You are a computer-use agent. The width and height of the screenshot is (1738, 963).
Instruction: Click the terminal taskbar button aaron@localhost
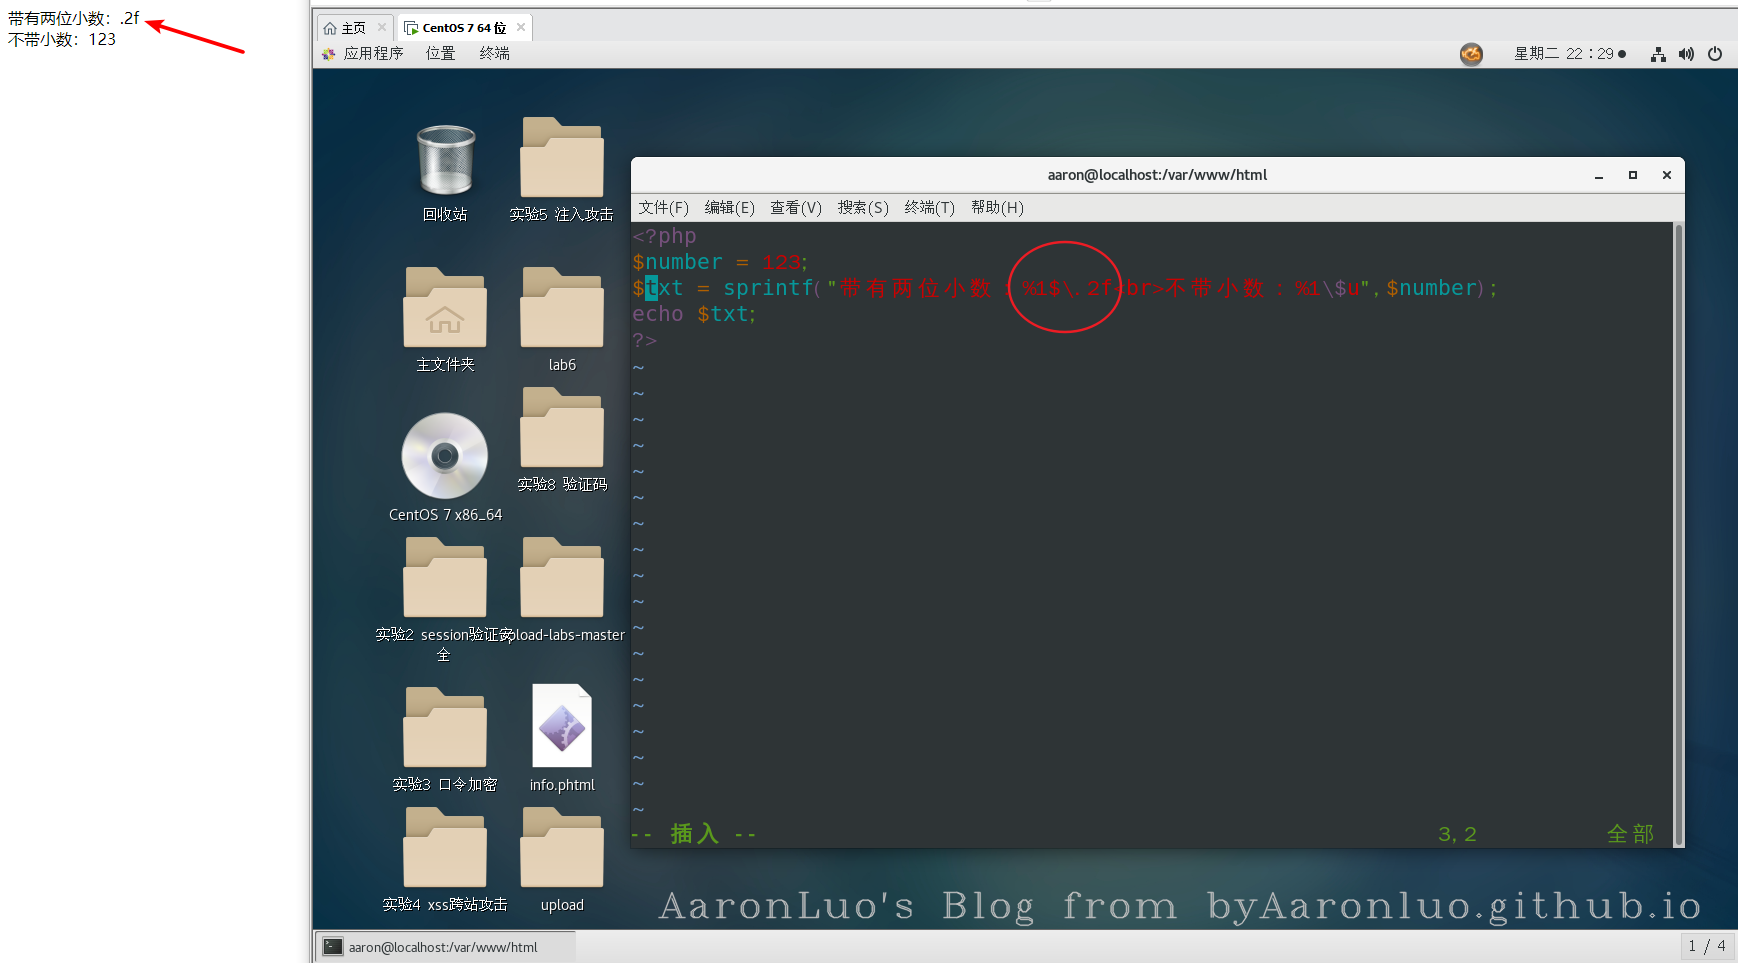coord(444,947)
